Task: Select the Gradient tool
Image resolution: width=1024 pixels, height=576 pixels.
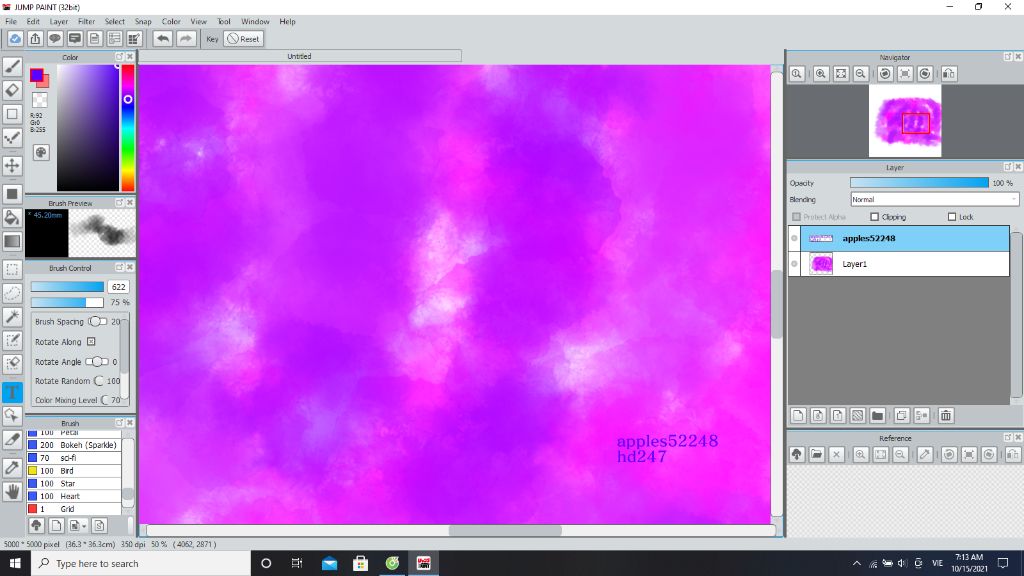Action: pyautogui.click(x=12, y=241)
